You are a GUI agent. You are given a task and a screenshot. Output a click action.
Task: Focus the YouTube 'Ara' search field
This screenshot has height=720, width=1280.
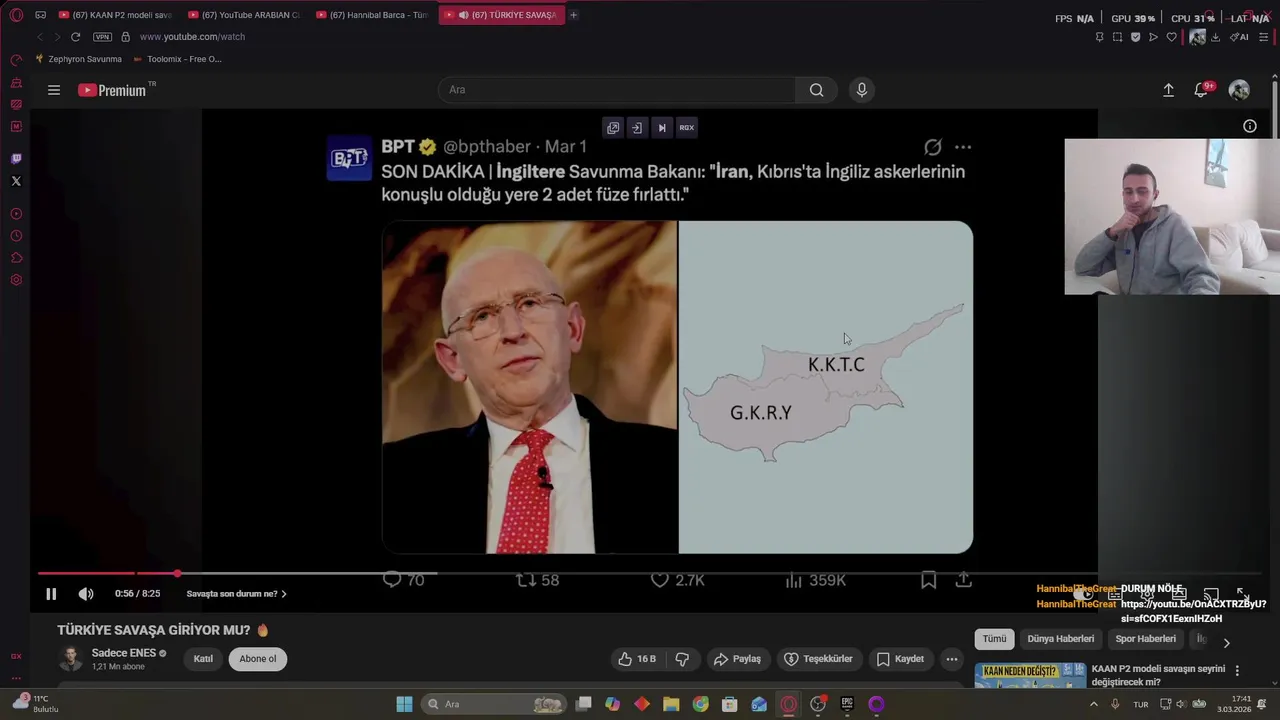coord(617,90)
